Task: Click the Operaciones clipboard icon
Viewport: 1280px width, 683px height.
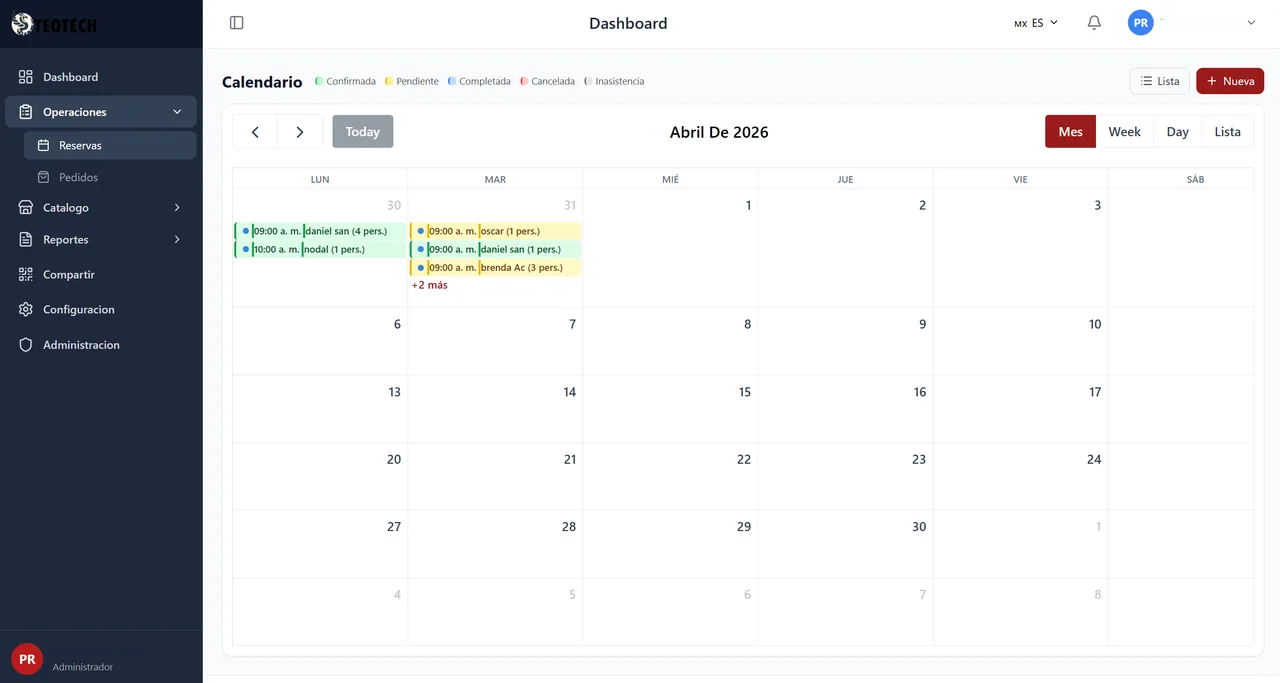Action: coord(24,111)
